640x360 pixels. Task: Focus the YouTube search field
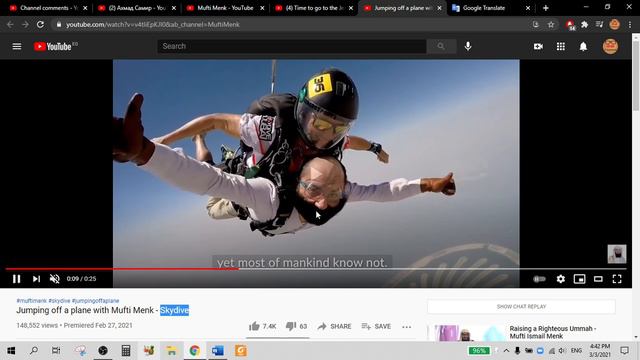pyautogui.click(x=292, y=47)
